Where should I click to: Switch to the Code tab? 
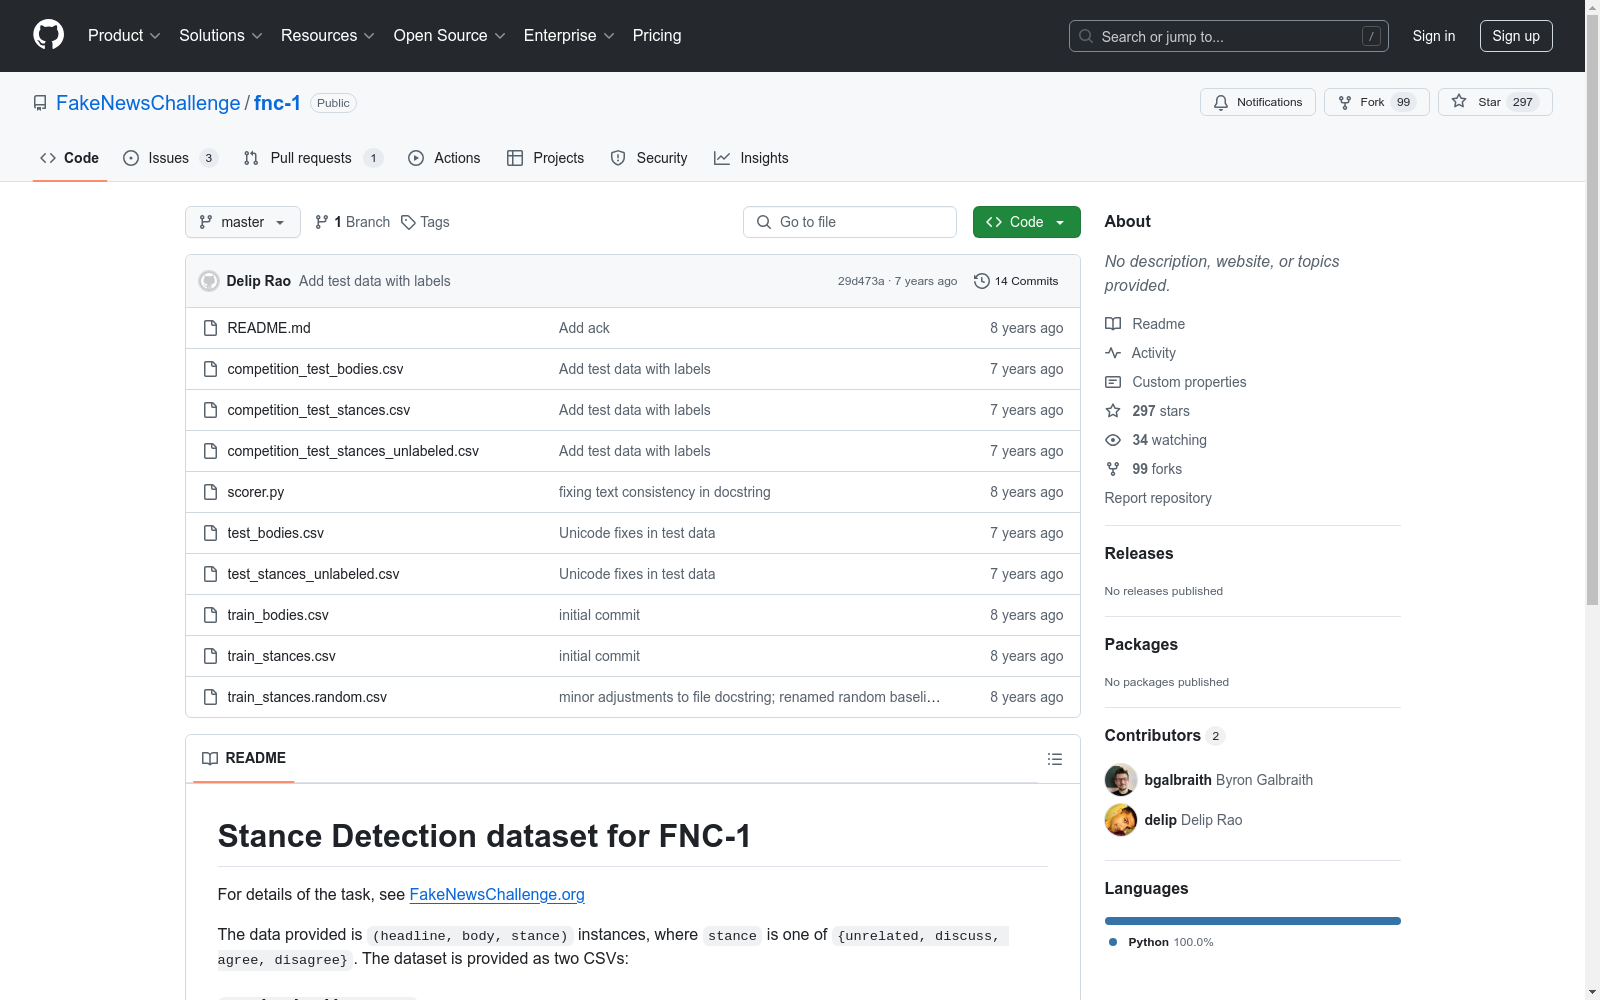[x=70, y=158]
